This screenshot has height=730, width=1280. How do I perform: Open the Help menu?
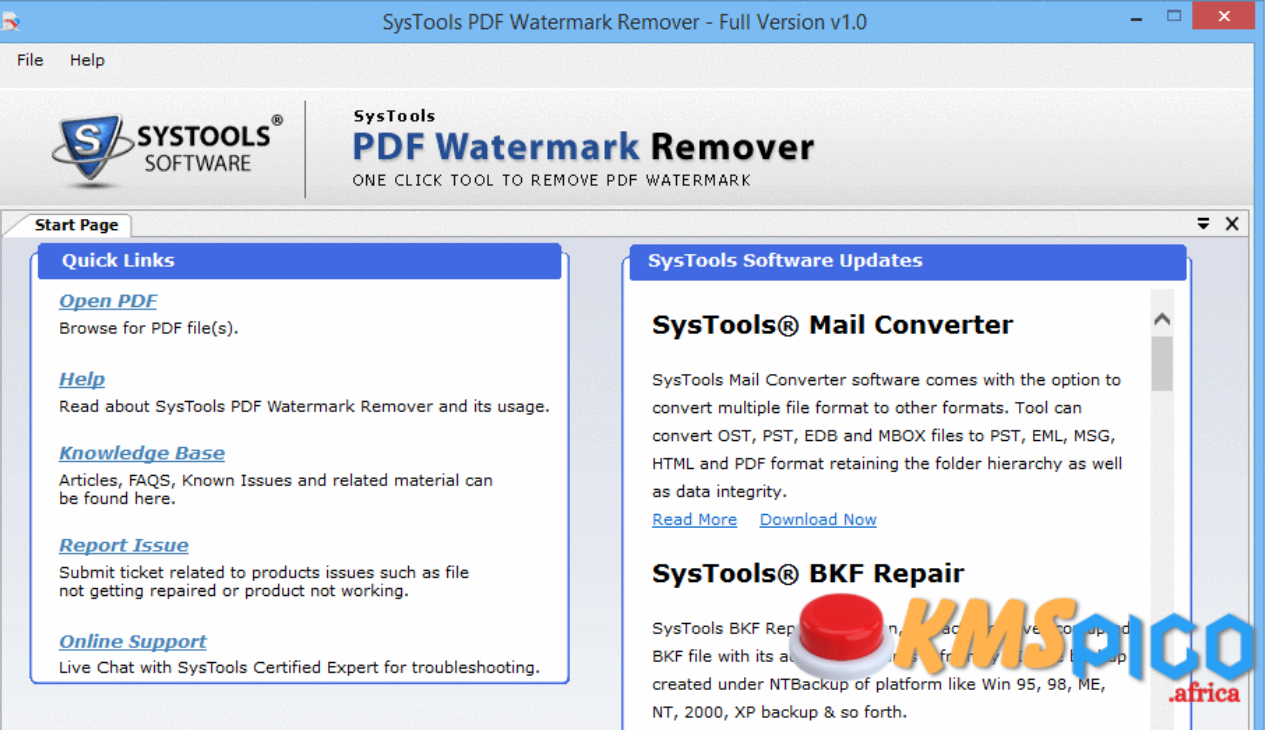coord(87,60)
